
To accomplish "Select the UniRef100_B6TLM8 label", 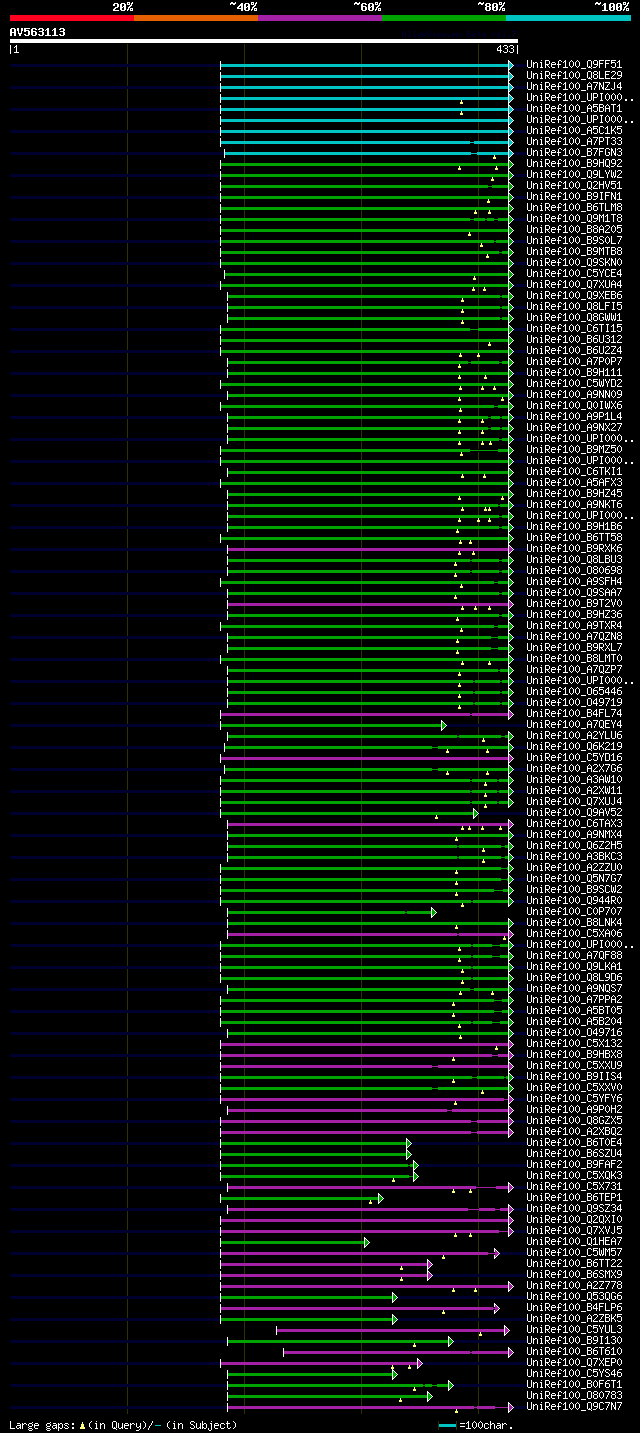I will (574, 207).
